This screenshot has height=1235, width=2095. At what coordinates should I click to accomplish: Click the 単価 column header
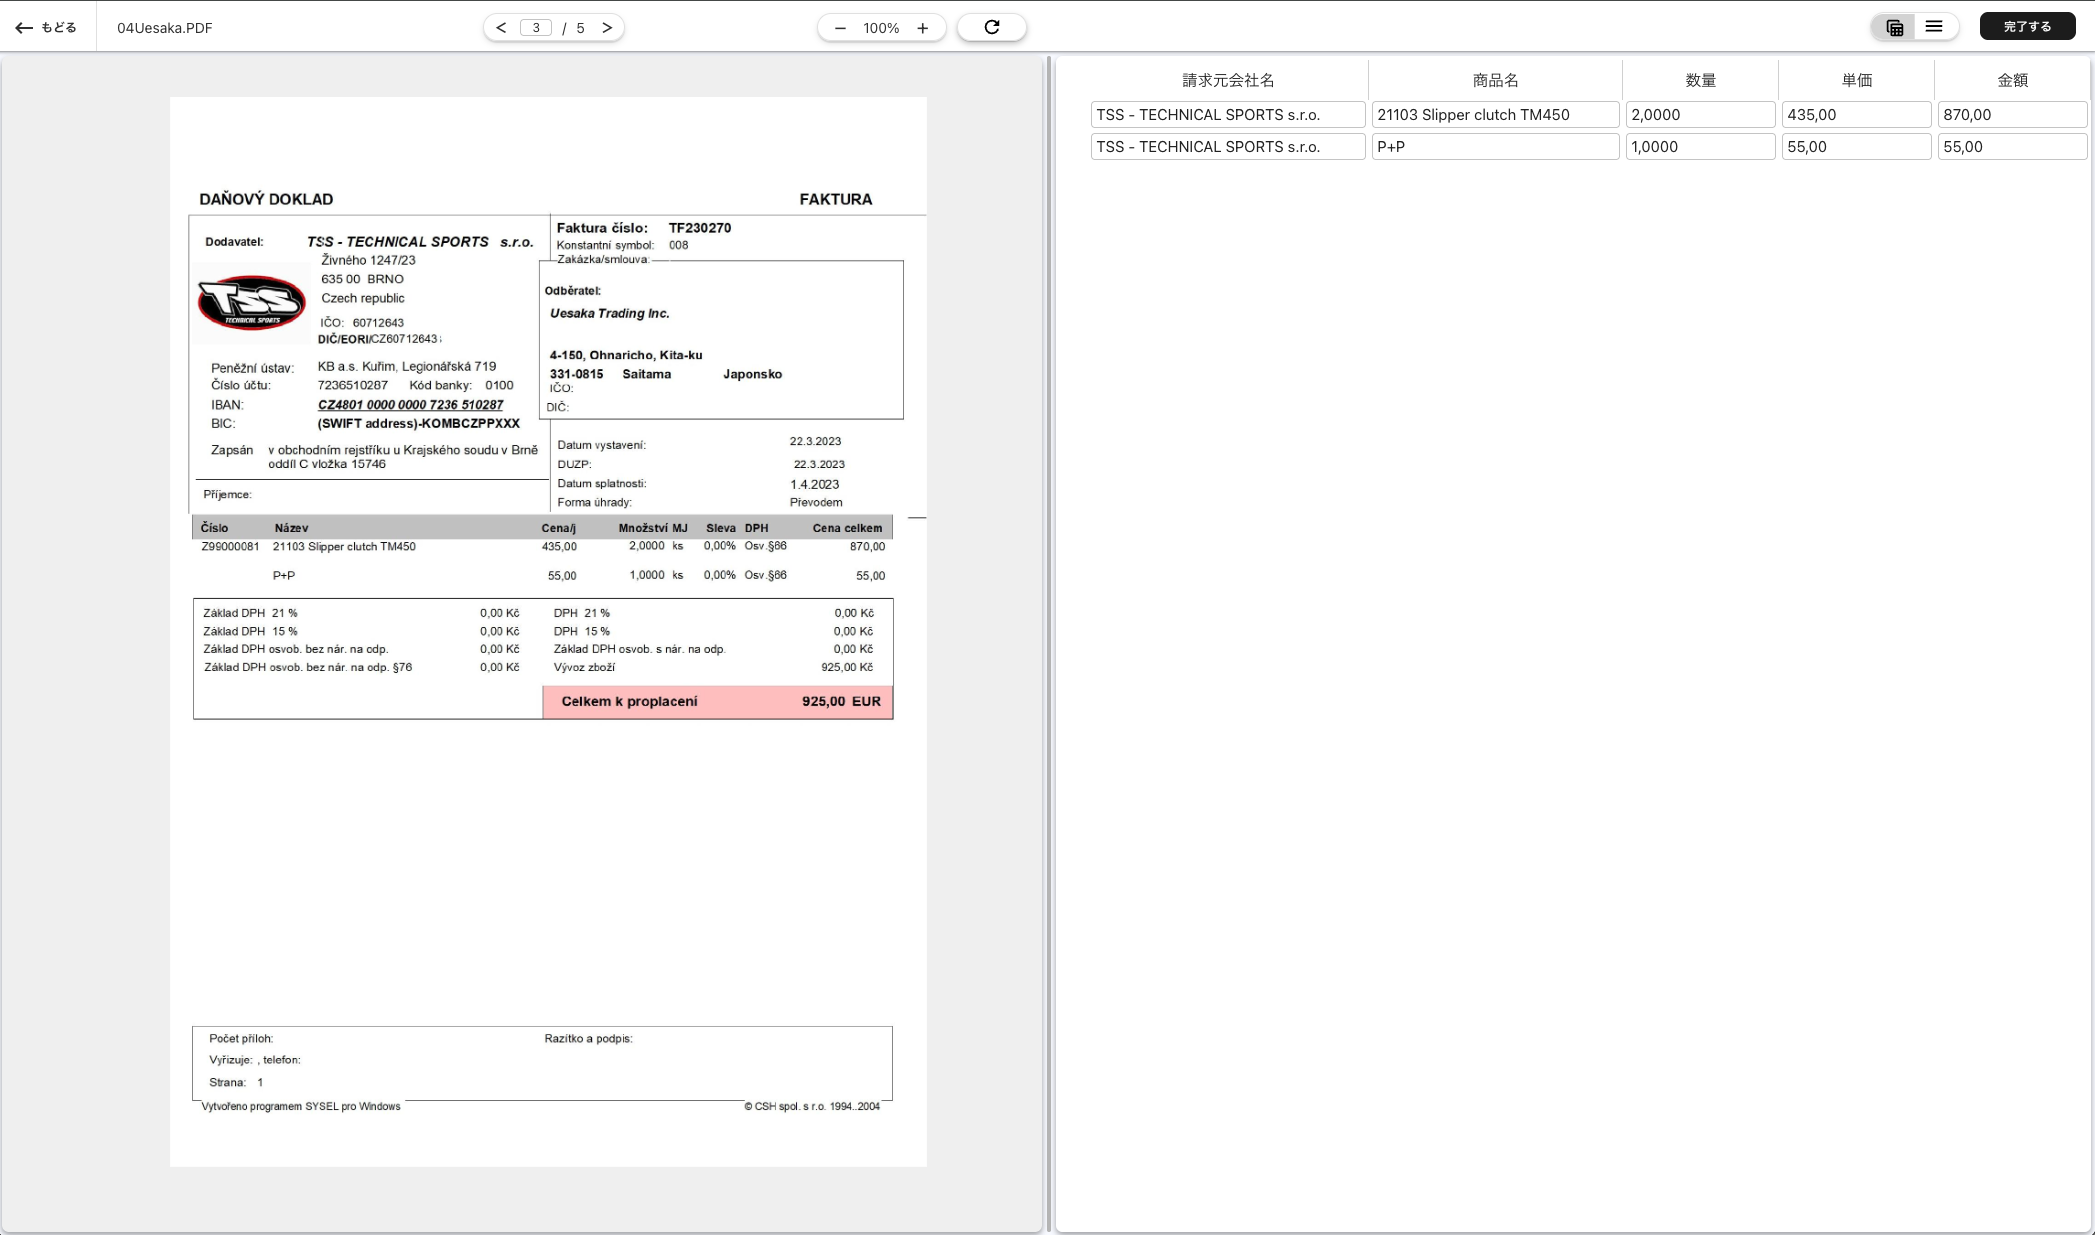(1856, 80)
